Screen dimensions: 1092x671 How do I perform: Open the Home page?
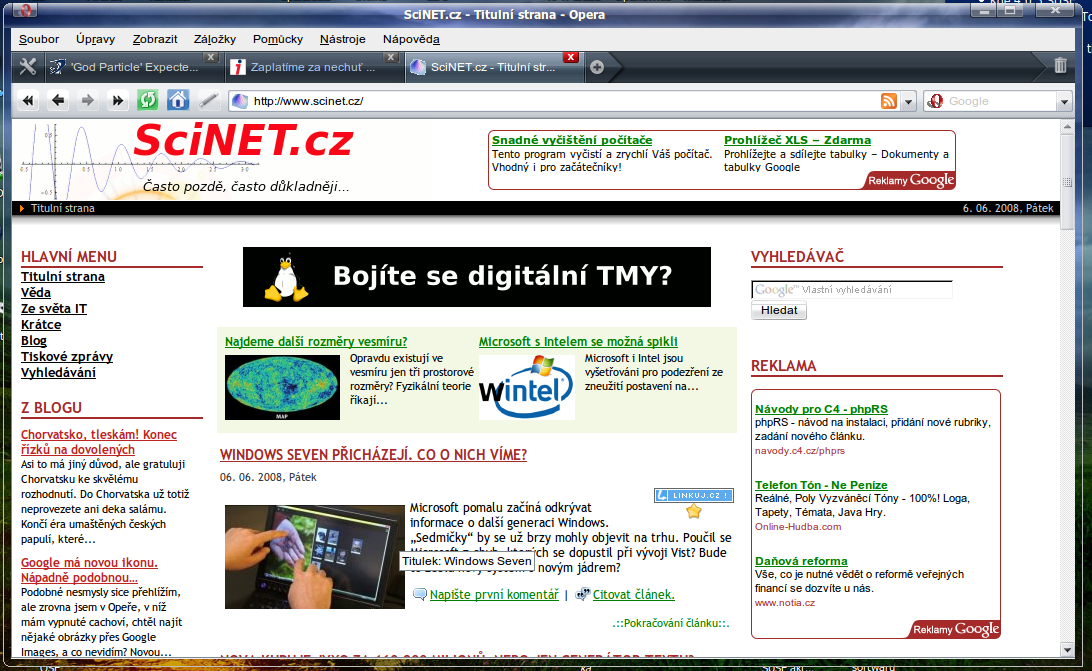178,100
